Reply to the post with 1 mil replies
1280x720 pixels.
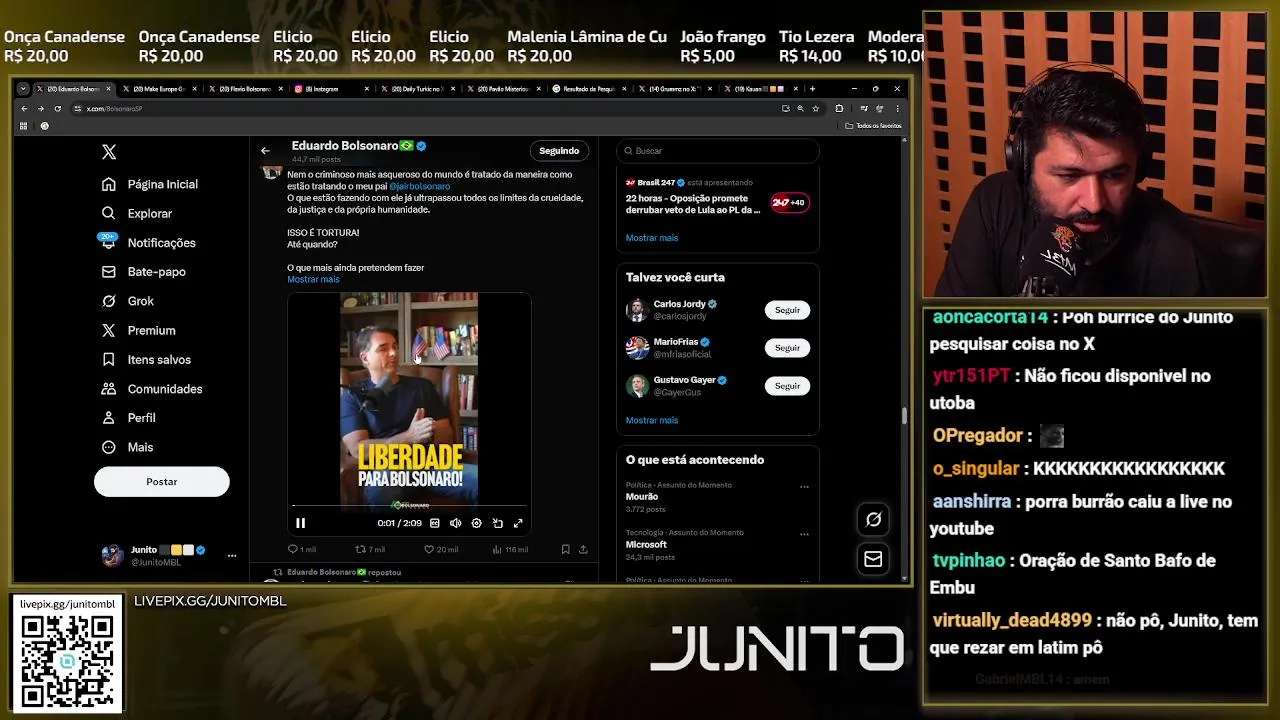click(301, 549)
